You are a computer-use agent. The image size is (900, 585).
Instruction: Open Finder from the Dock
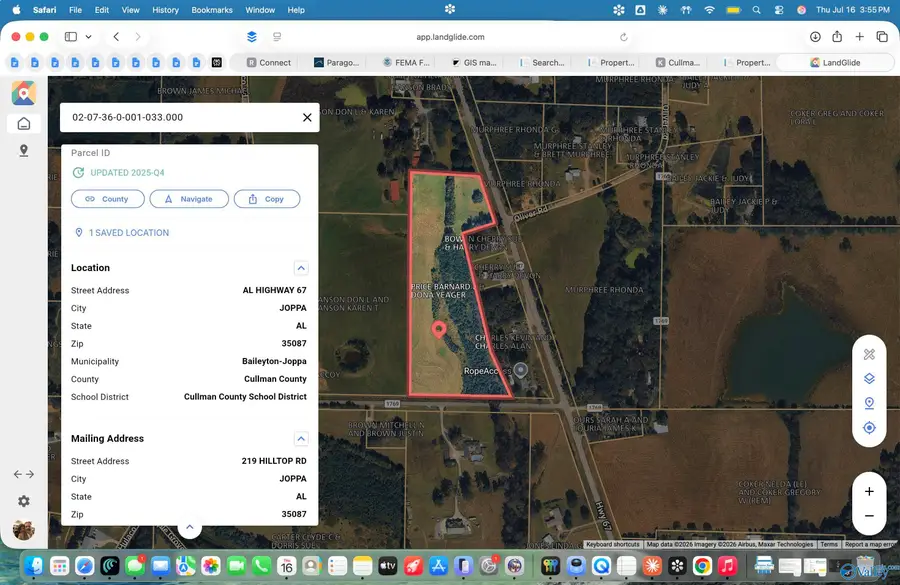coord(34,566)
